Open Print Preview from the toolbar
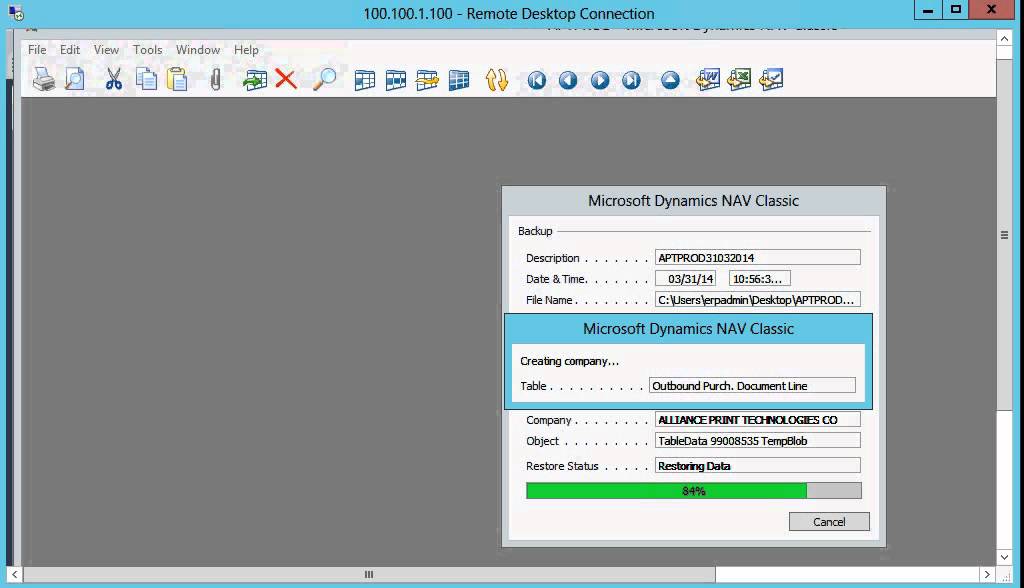This screenshot has height=588, width=1024. (75, 80)
